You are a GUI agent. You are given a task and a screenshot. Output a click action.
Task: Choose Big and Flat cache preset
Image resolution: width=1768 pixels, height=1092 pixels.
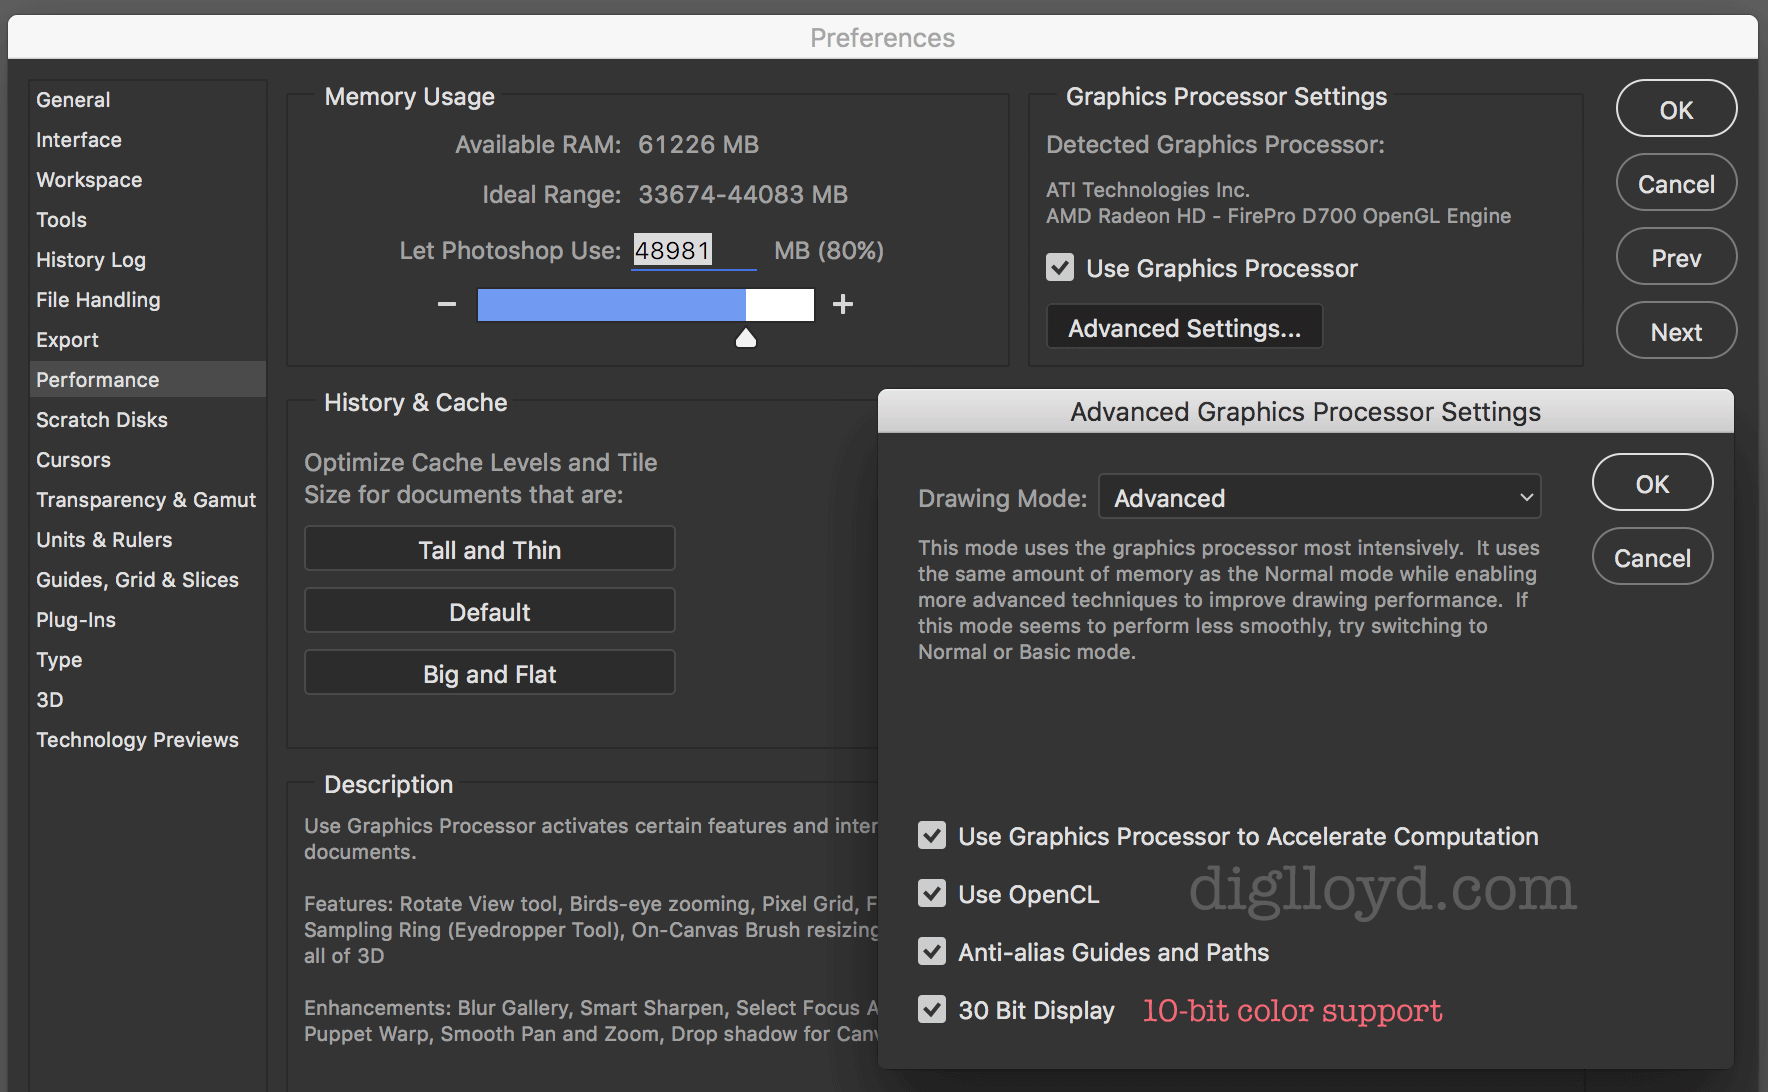click(490, 673)
